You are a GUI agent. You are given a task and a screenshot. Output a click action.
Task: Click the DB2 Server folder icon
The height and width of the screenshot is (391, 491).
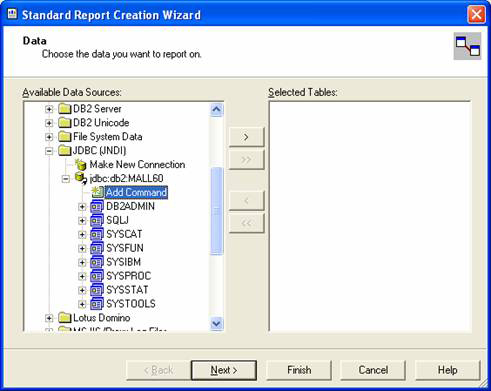[x=65, y=109]
